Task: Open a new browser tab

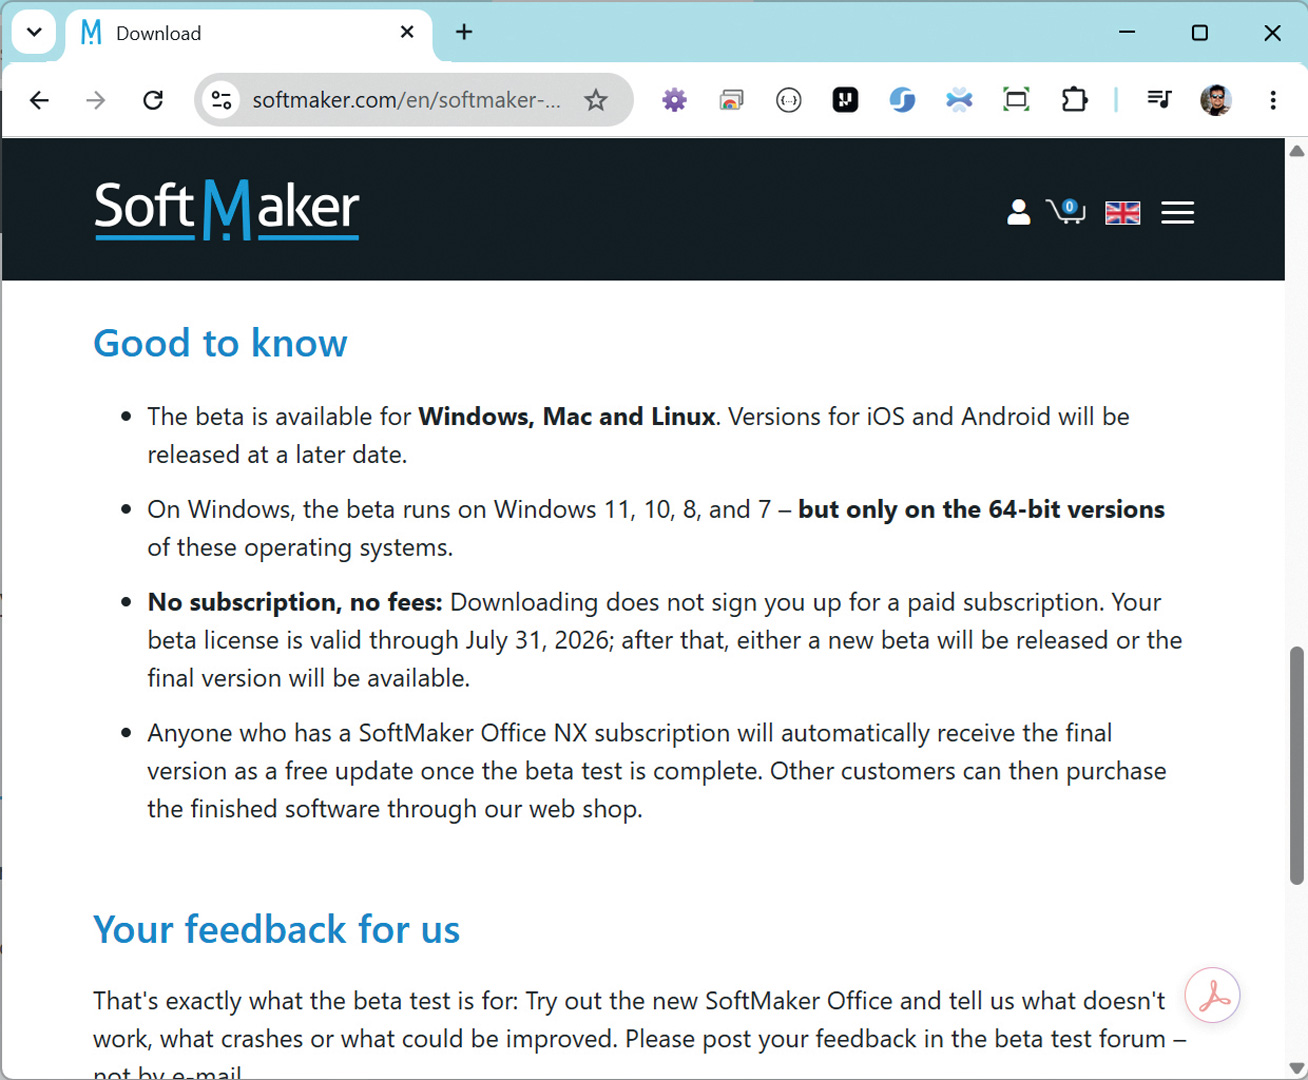Action: pos(464,32)
